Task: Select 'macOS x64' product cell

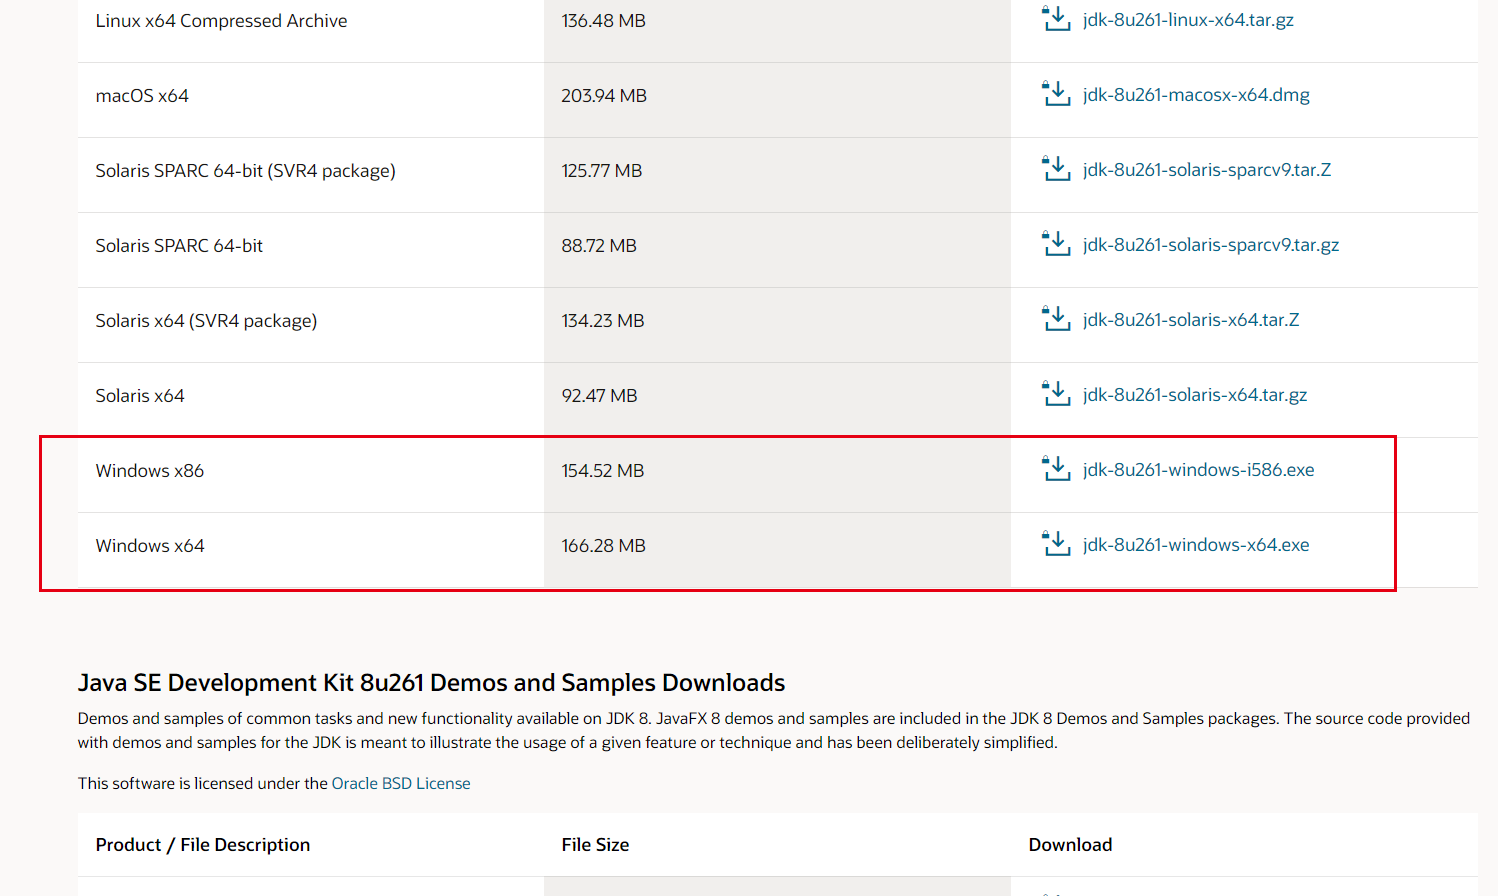Action: (142, 96)
